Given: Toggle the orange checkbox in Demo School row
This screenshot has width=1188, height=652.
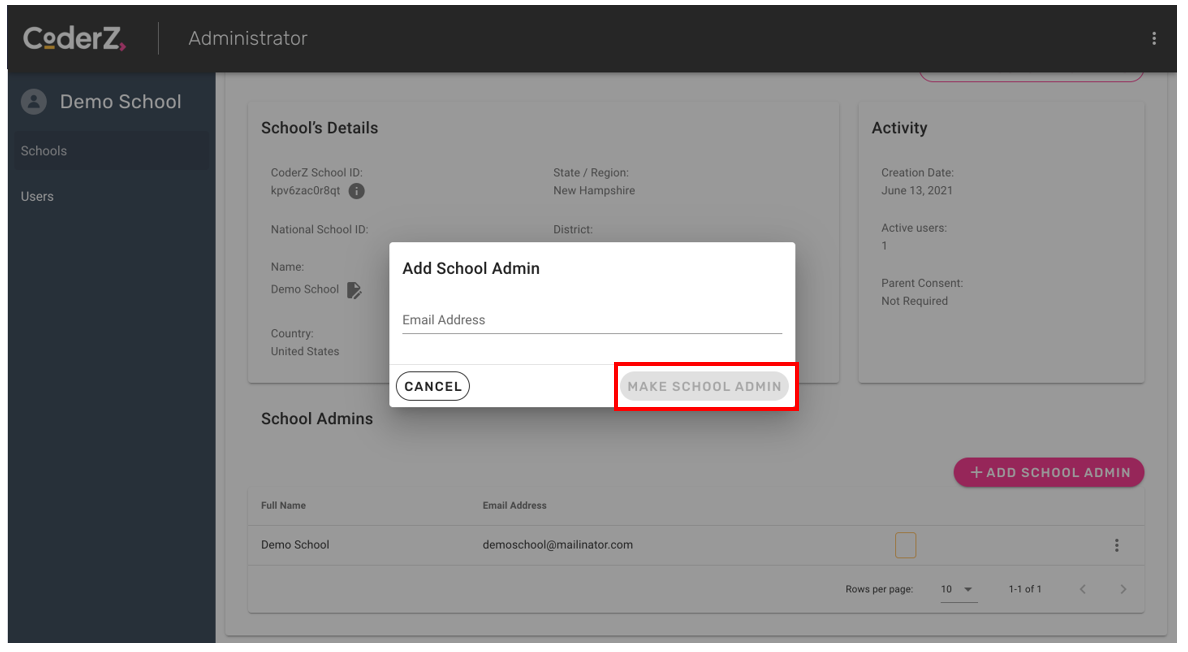Looking at the screenshot, I should (x=905, y=545).
